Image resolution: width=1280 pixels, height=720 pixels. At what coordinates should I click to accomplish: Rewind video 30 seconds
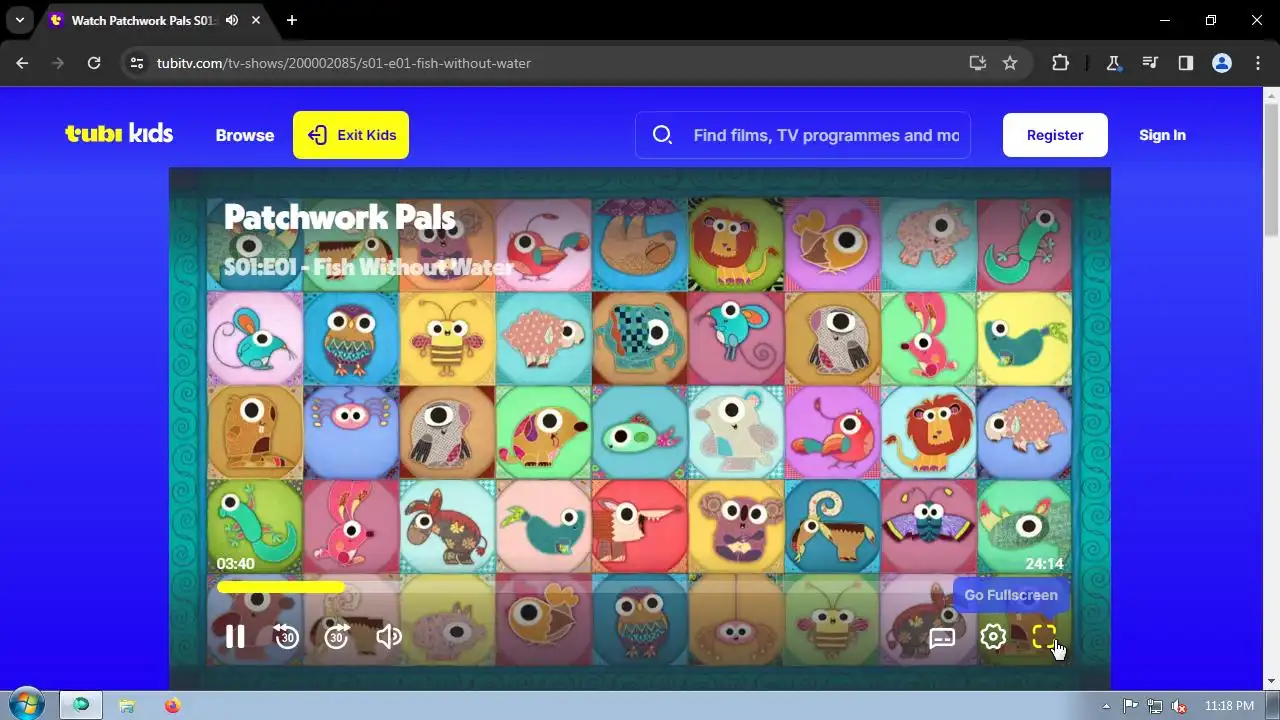(287, 637)
